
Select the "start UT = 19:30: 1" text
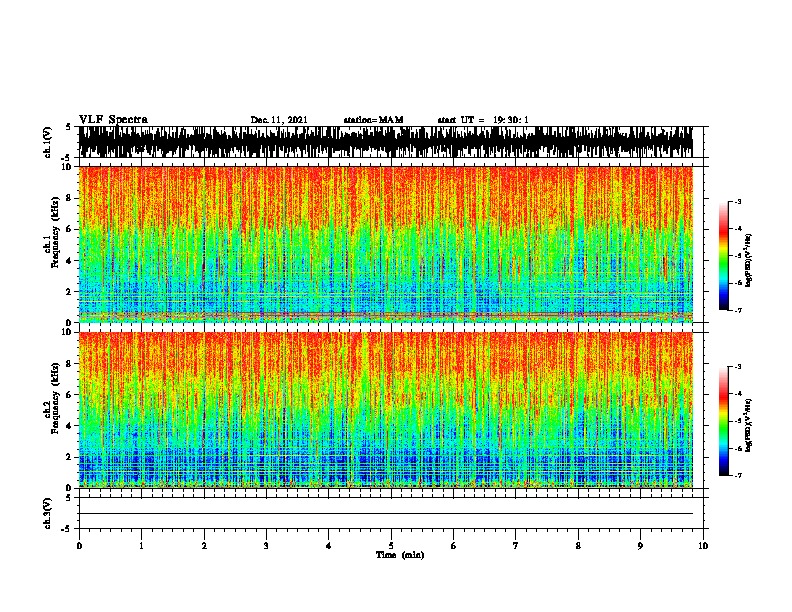(483, 120)
